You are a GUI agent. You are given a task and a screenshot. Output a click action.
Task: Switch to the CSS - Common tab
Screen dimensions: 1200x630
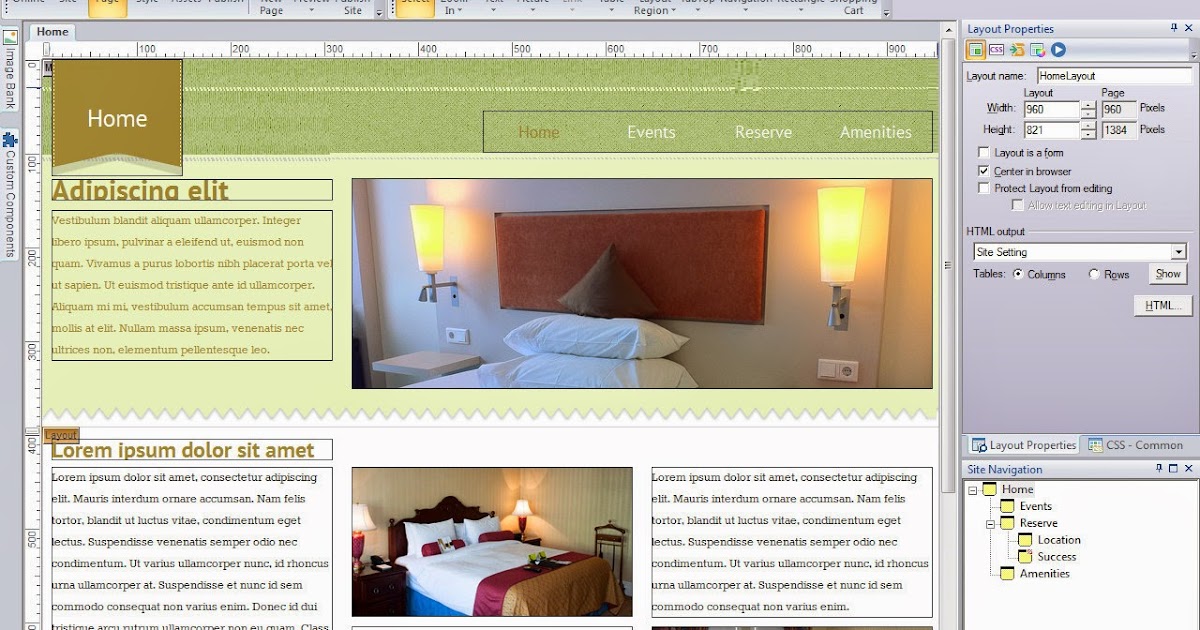[x=1136, y=445]
